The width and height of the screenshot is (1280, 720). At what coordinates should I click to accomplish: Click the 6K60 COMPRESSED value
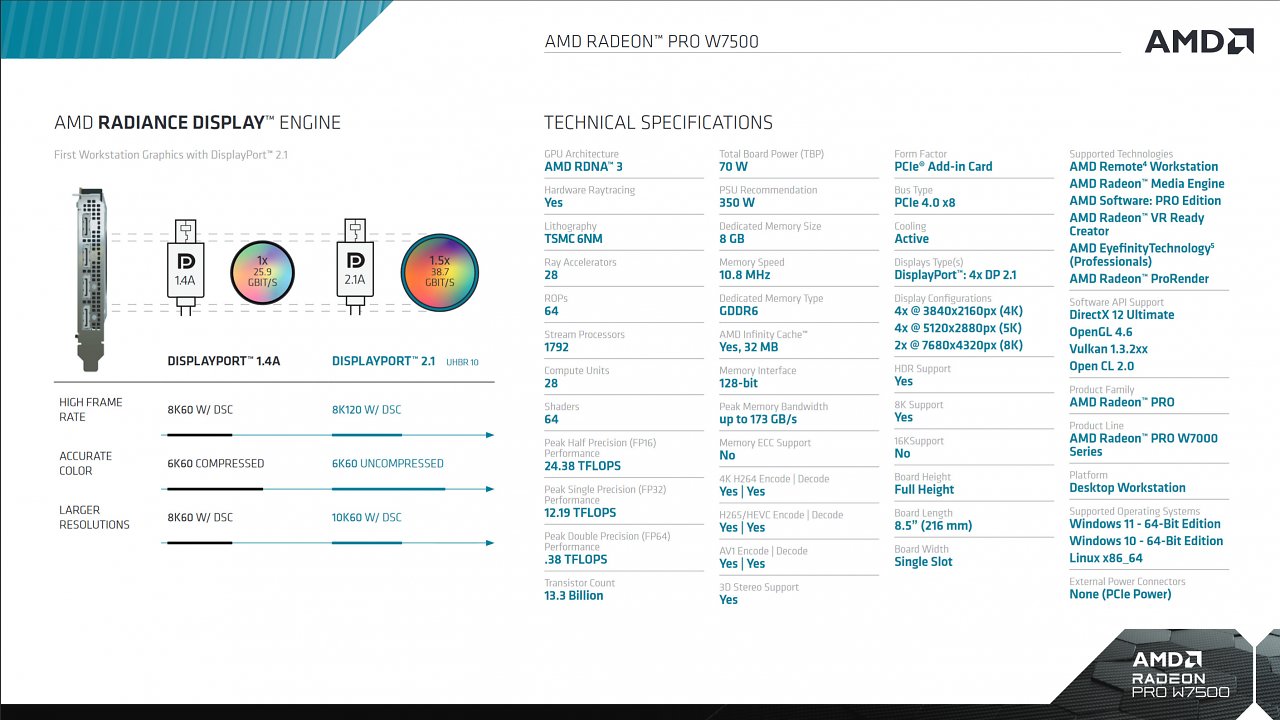216,463
